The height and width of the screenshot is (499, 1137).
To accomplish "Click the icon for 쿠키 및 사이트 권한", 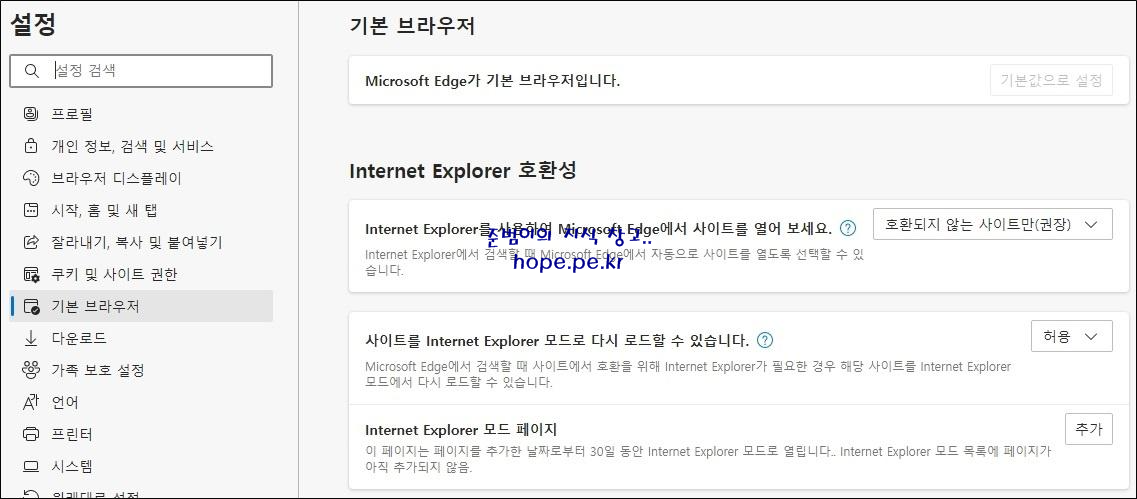I will tap(30, 274).
